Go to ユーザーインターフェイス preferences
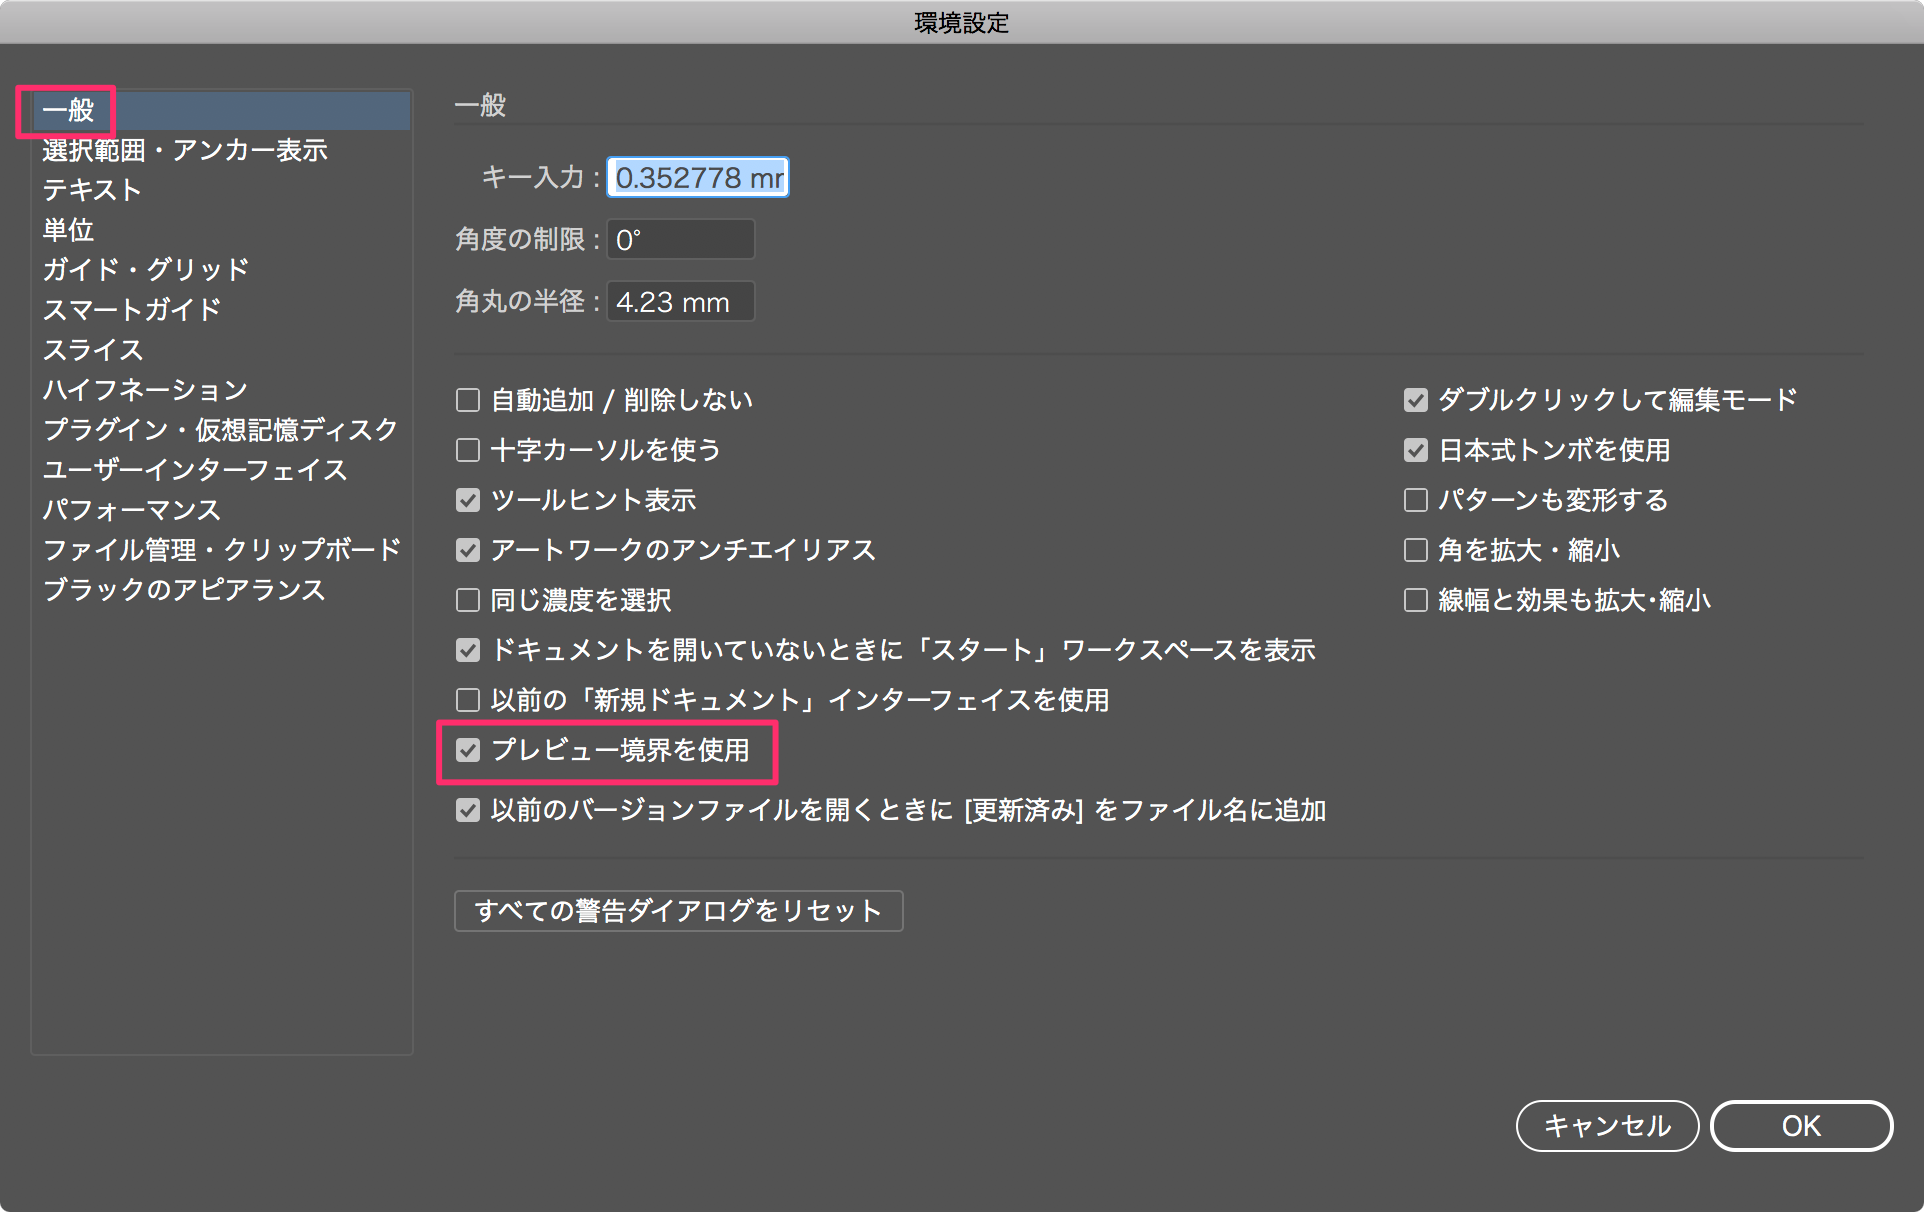Viewport: 1924px width, 1212px height. tap(195, 470)
